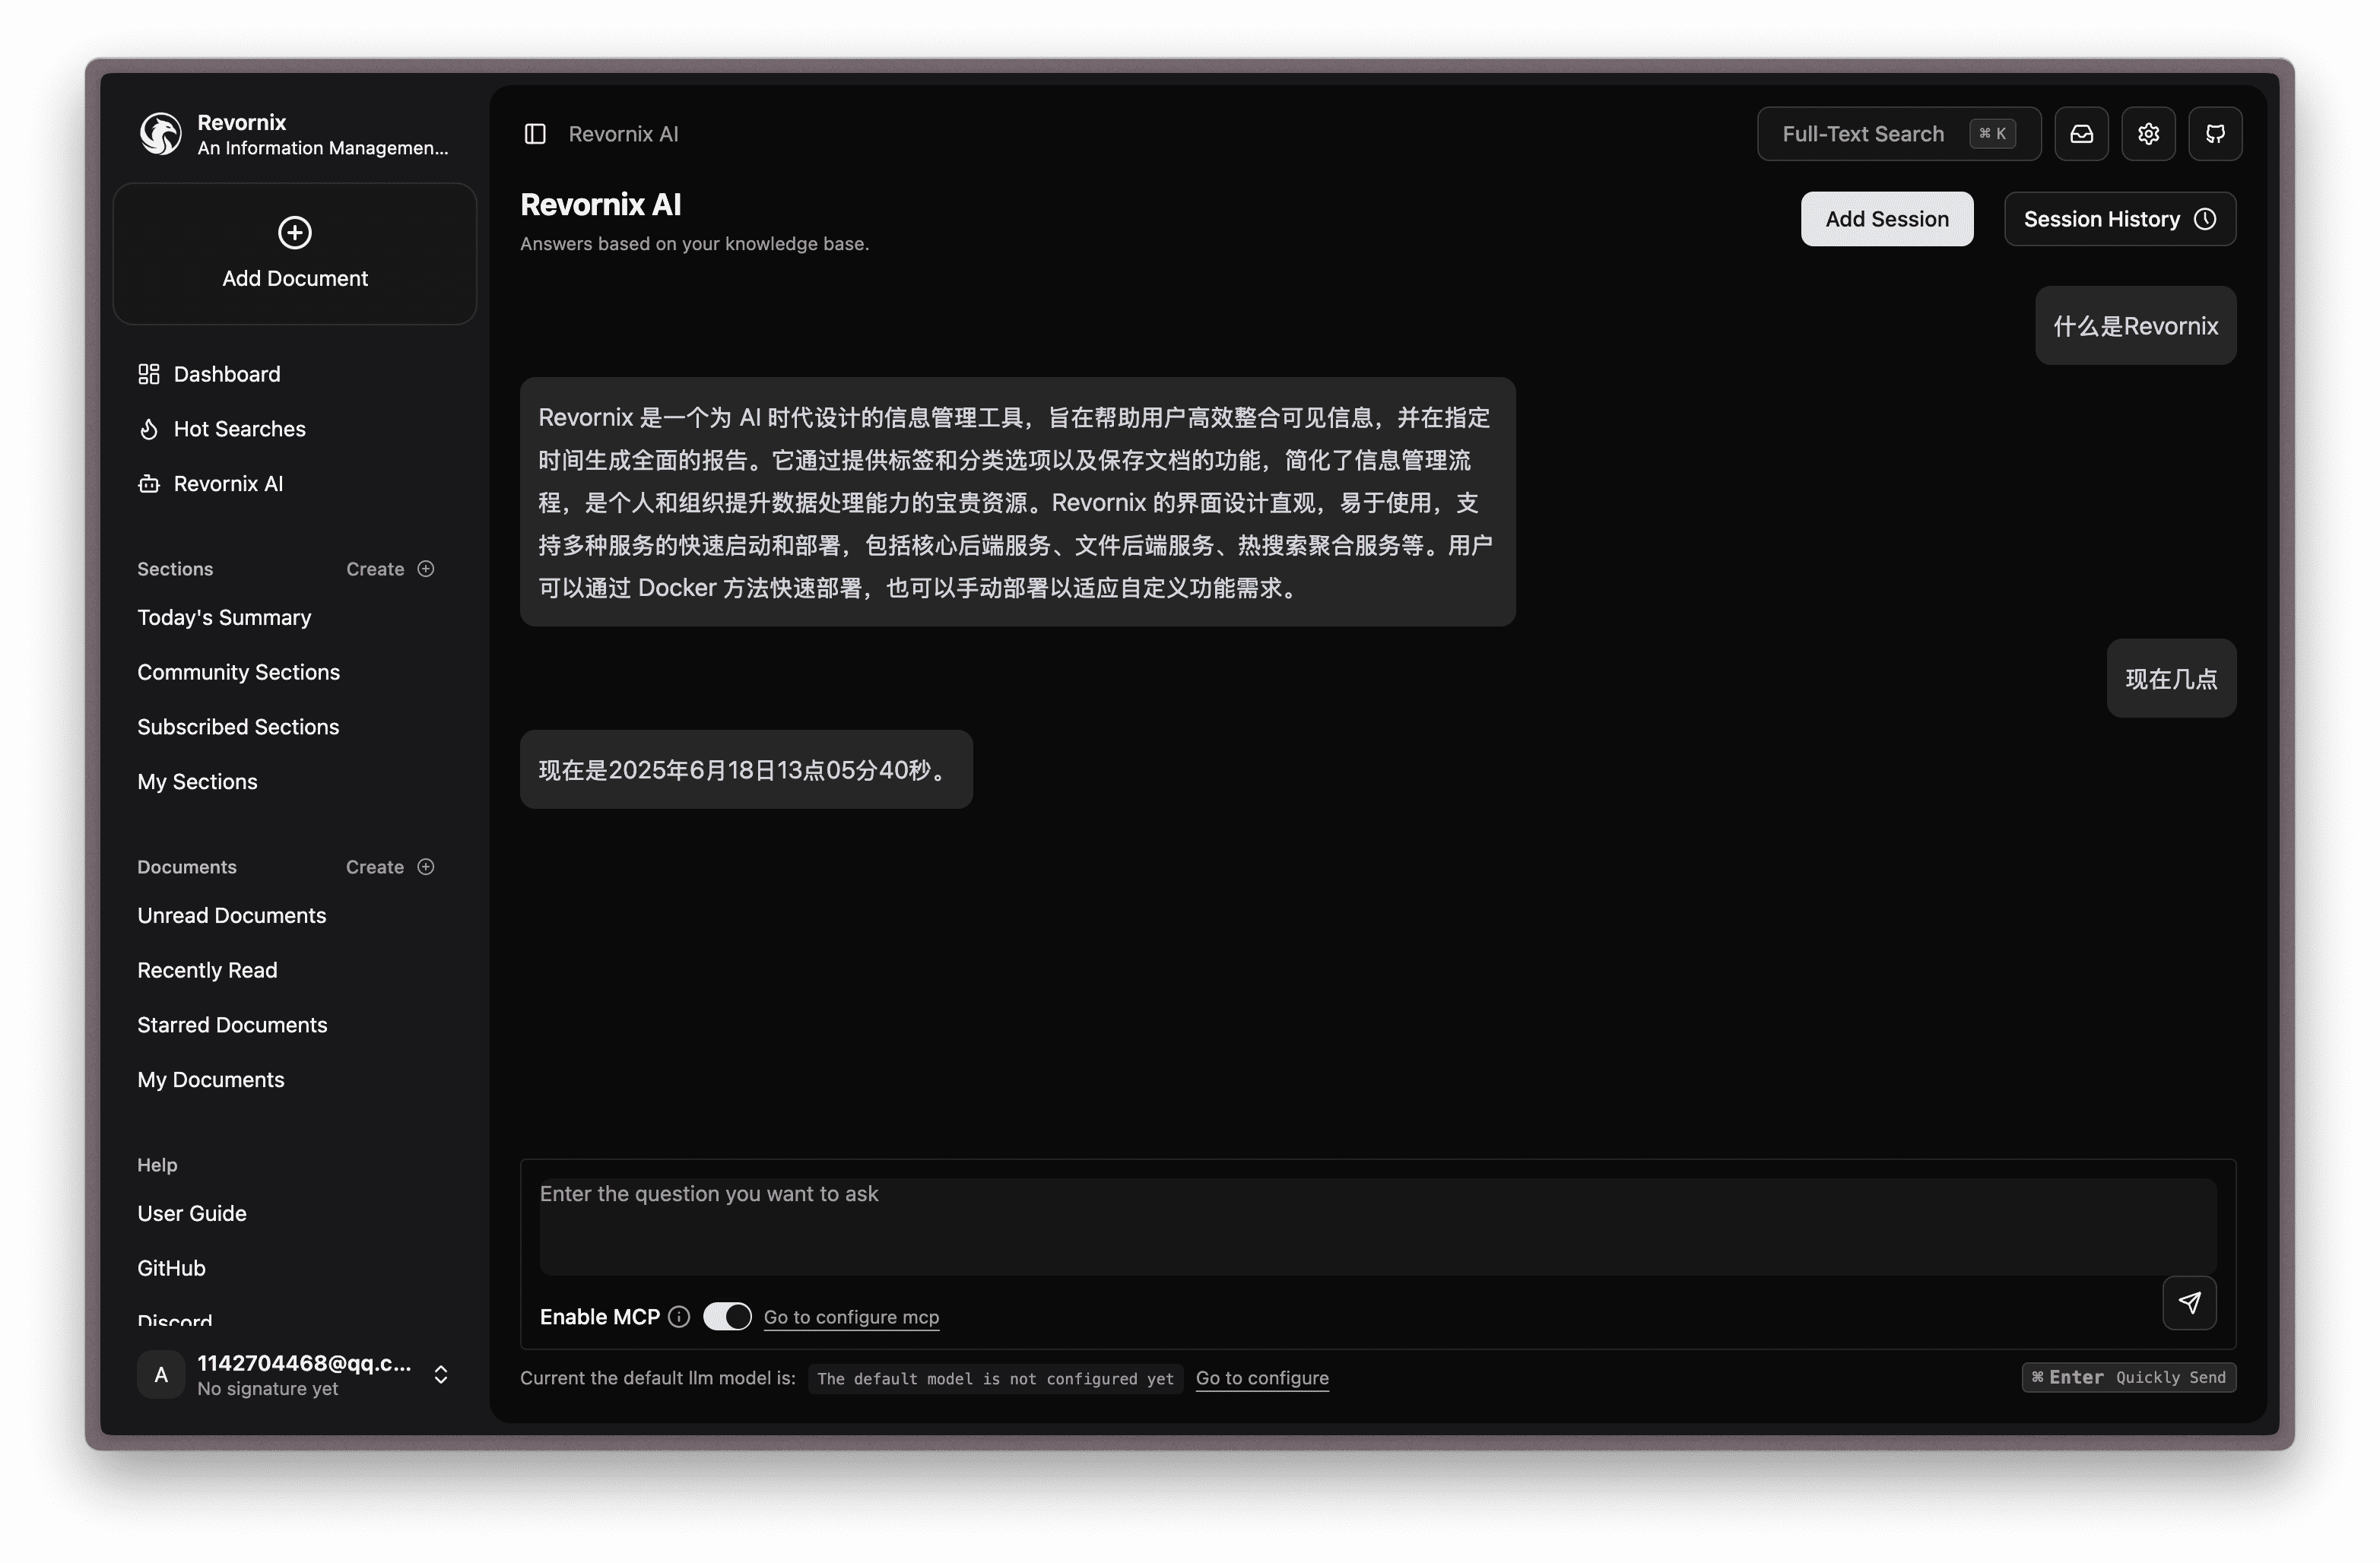Viewport: 2380px width, 1563px height.
Task: Disable the Enable MCP switch
Action: [727, 1317]
